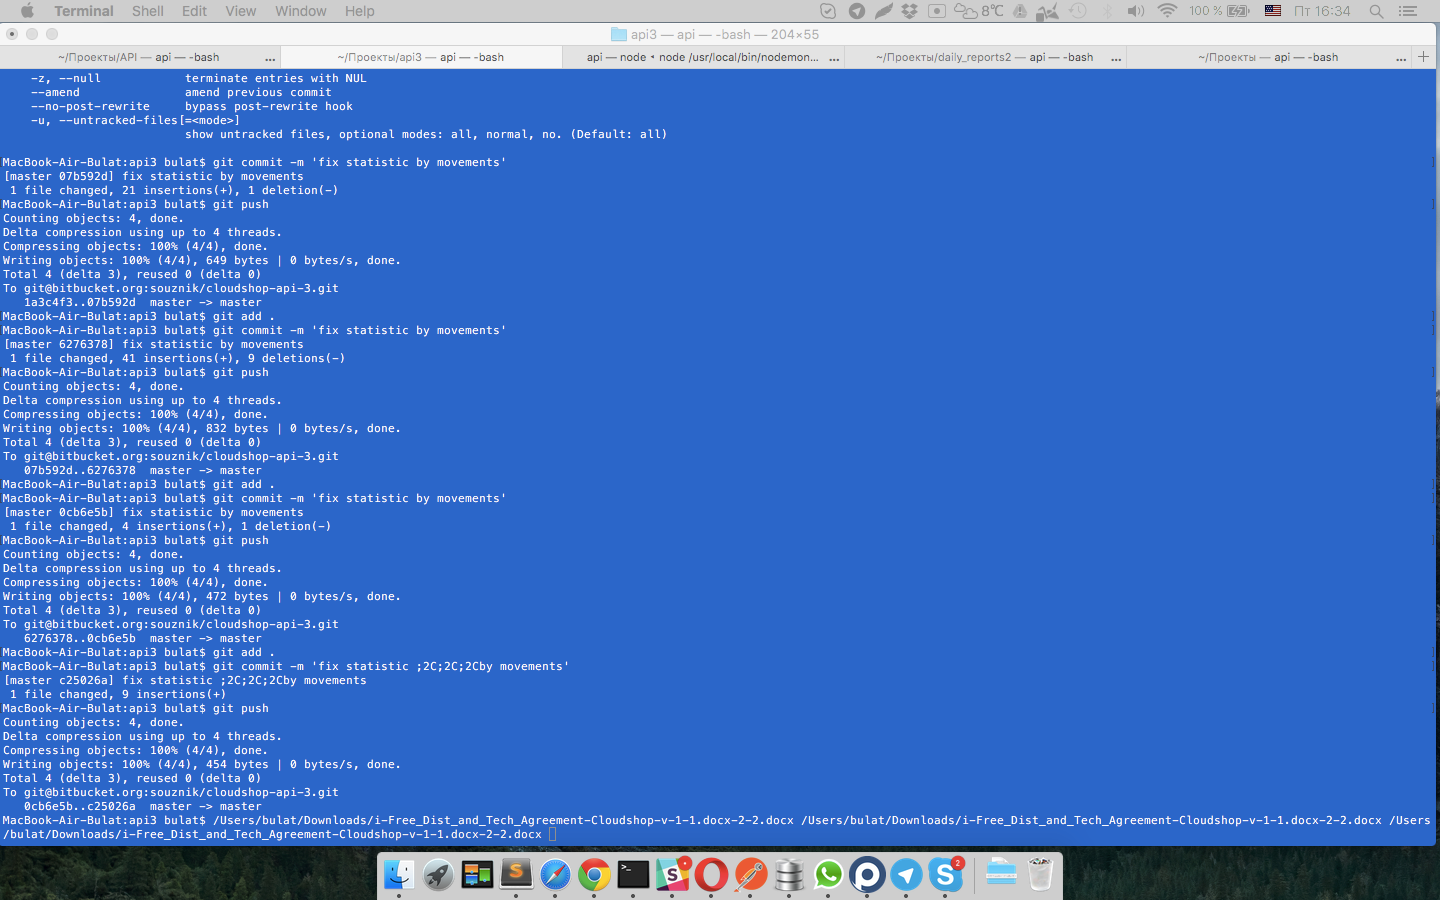Open Skype from the dock
This screenshot has width=1440, height=900.
(x=945, y=875)
